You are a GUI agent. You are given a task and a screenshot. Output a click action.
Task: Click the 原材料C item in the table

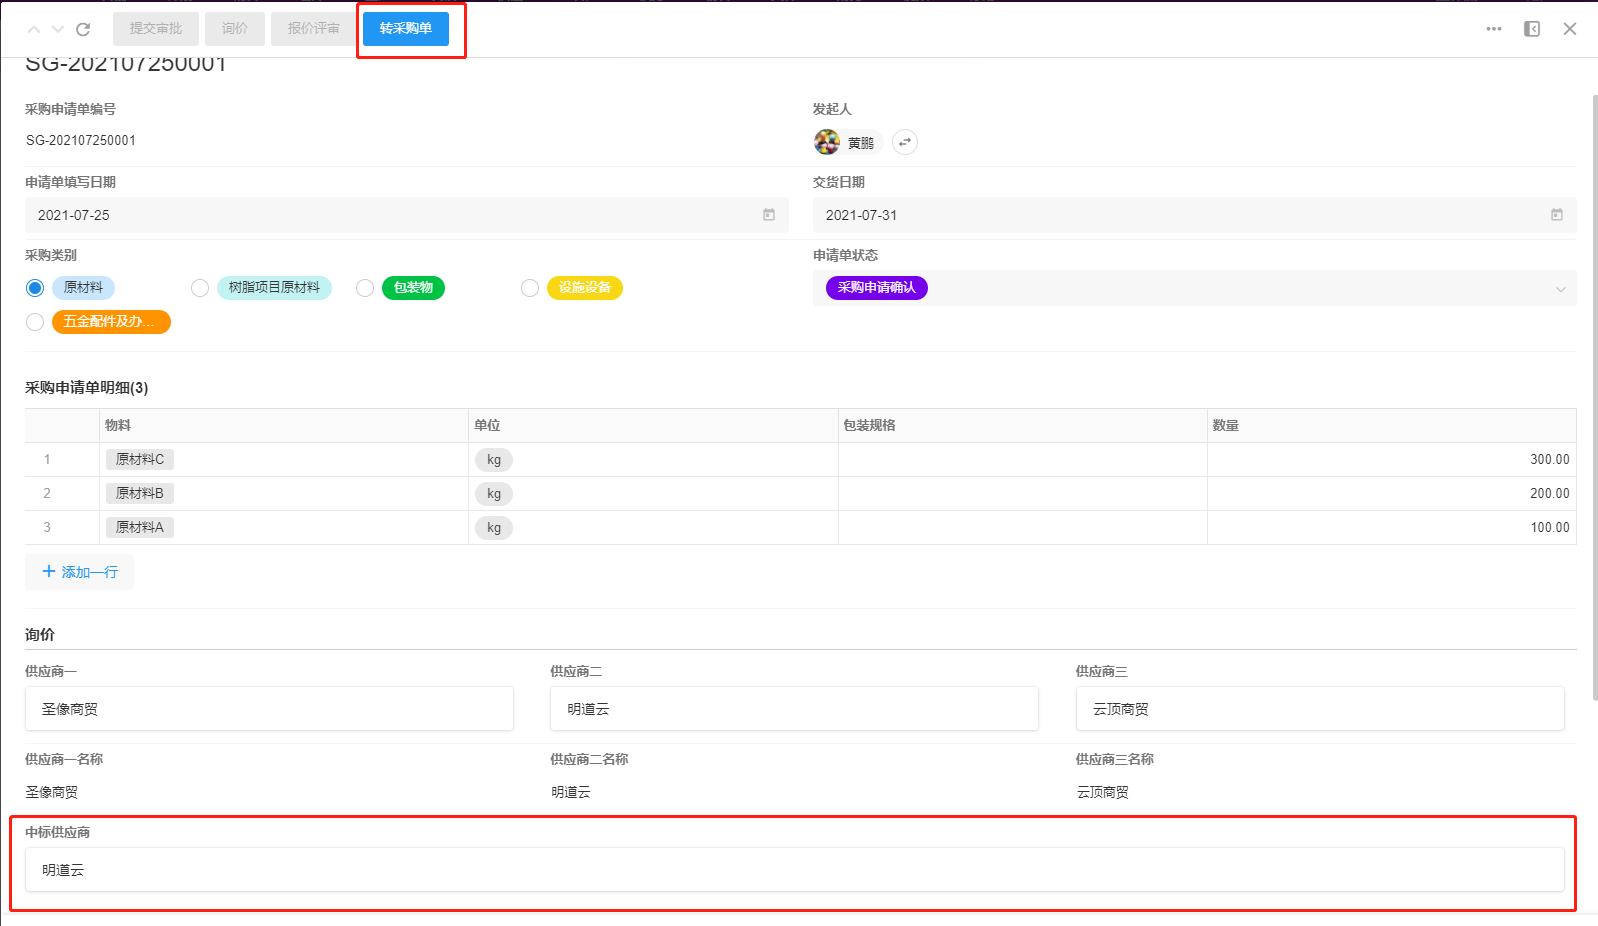(139, 459)
